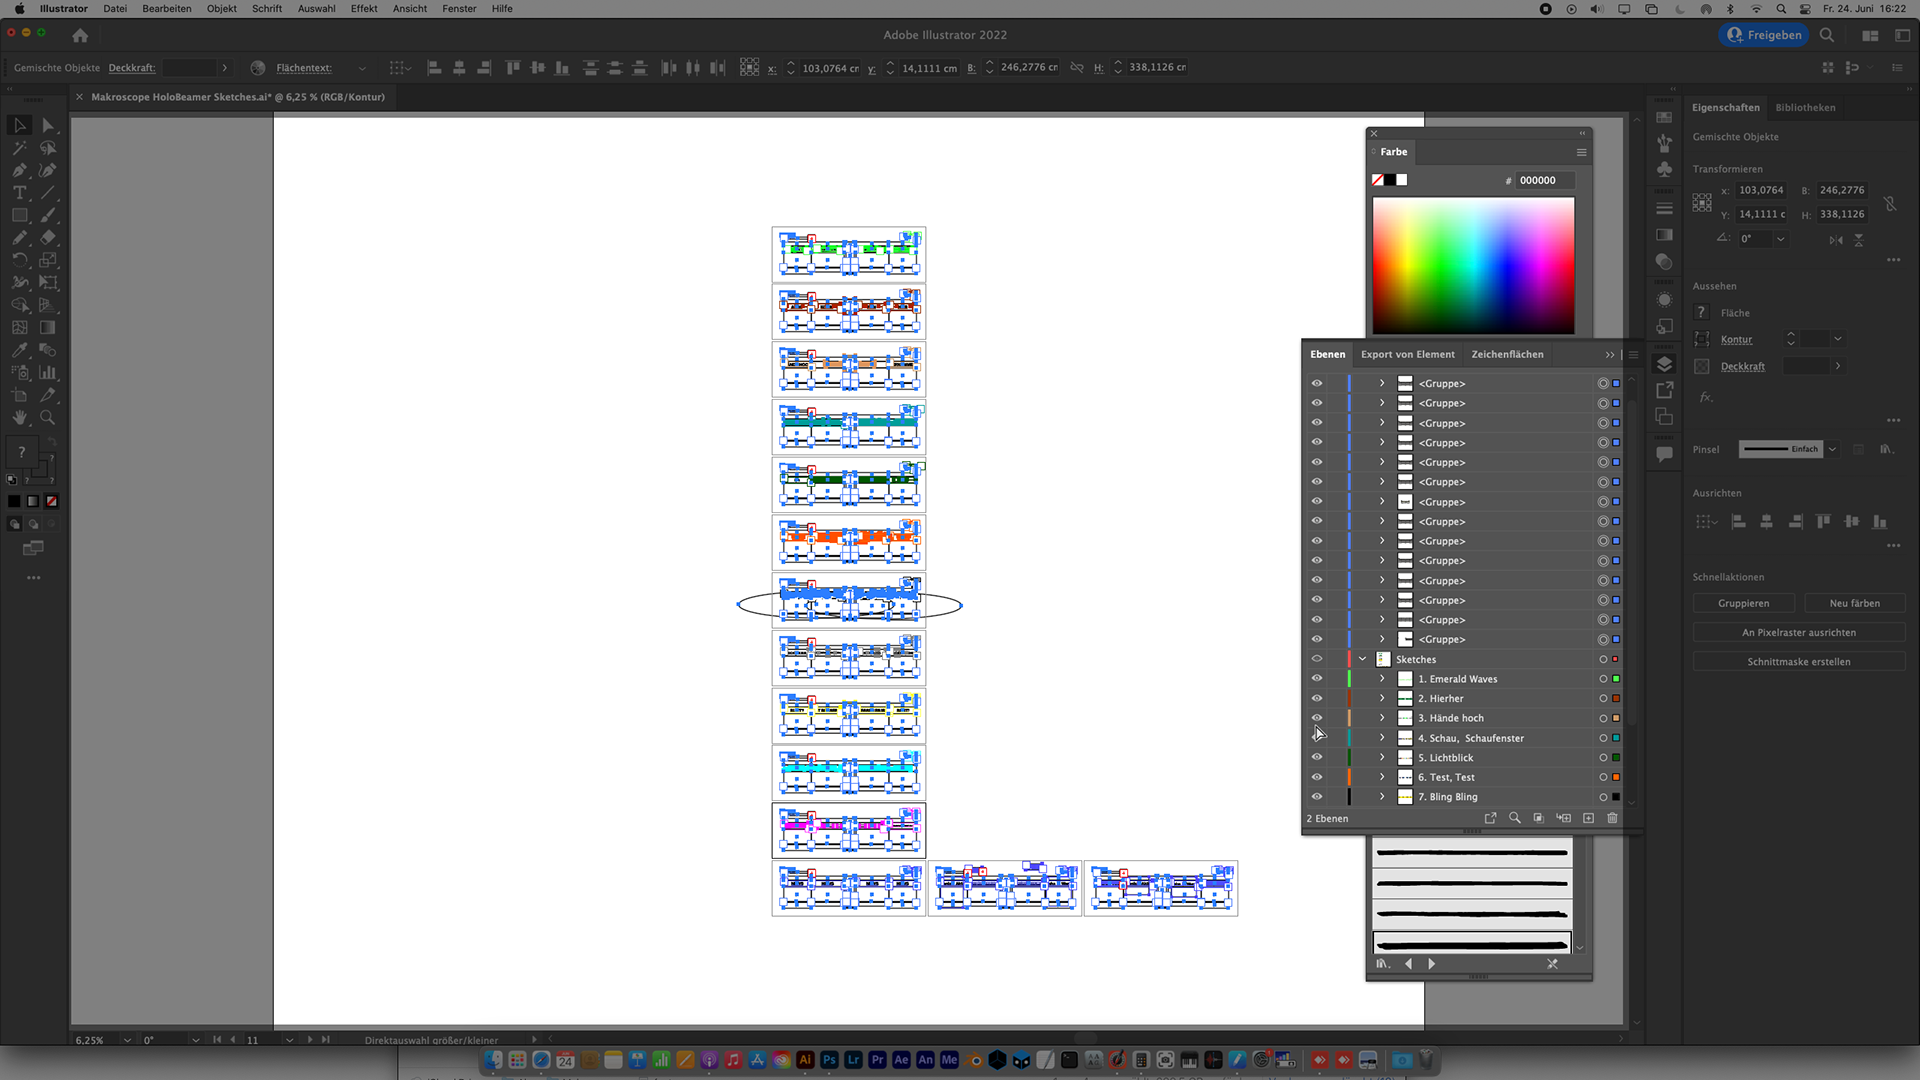Open the Pinsel brush dropdown

click(1832, 449)
